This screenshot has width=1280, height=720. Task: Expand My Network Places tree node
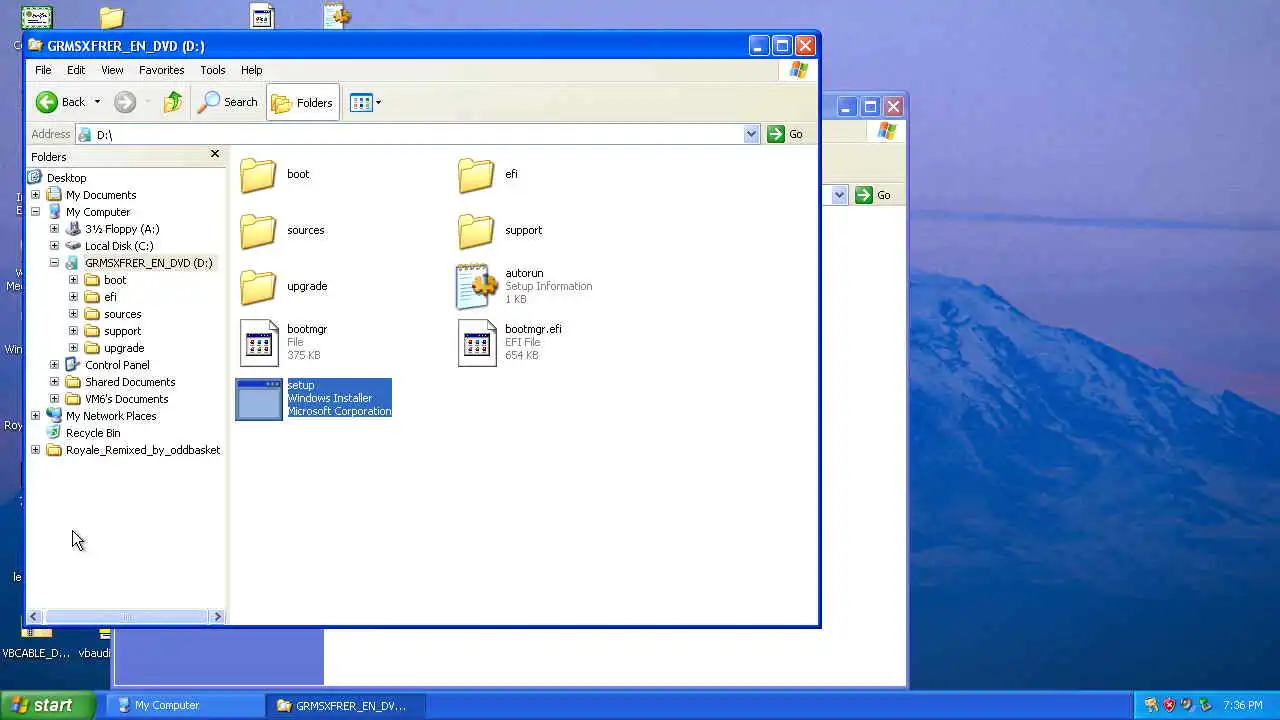(x=36, y=416)
